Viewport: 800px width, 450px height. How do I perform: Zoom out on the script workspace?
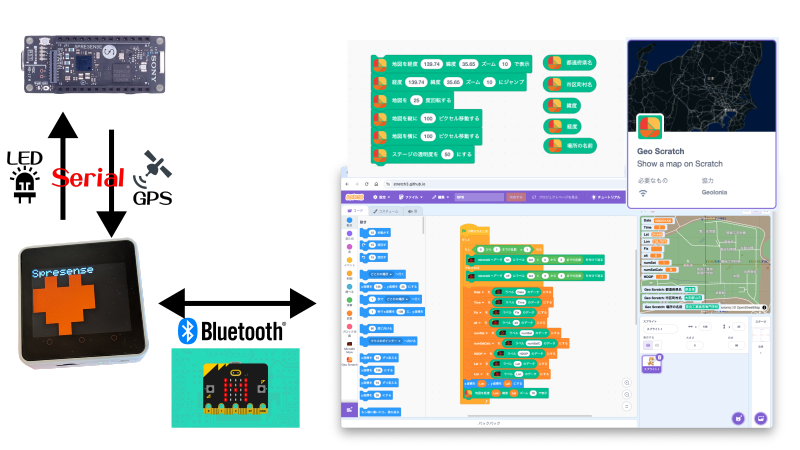(x=627, y=394)
